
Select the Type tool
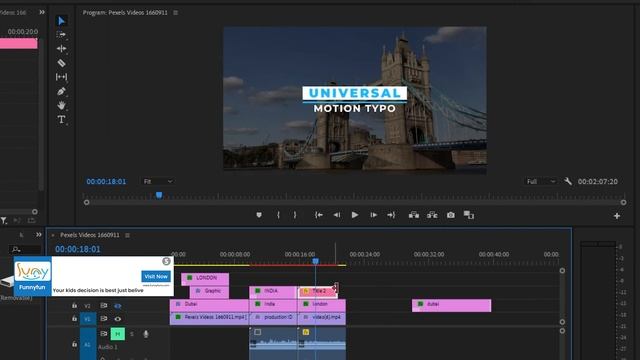pos(61,119)
